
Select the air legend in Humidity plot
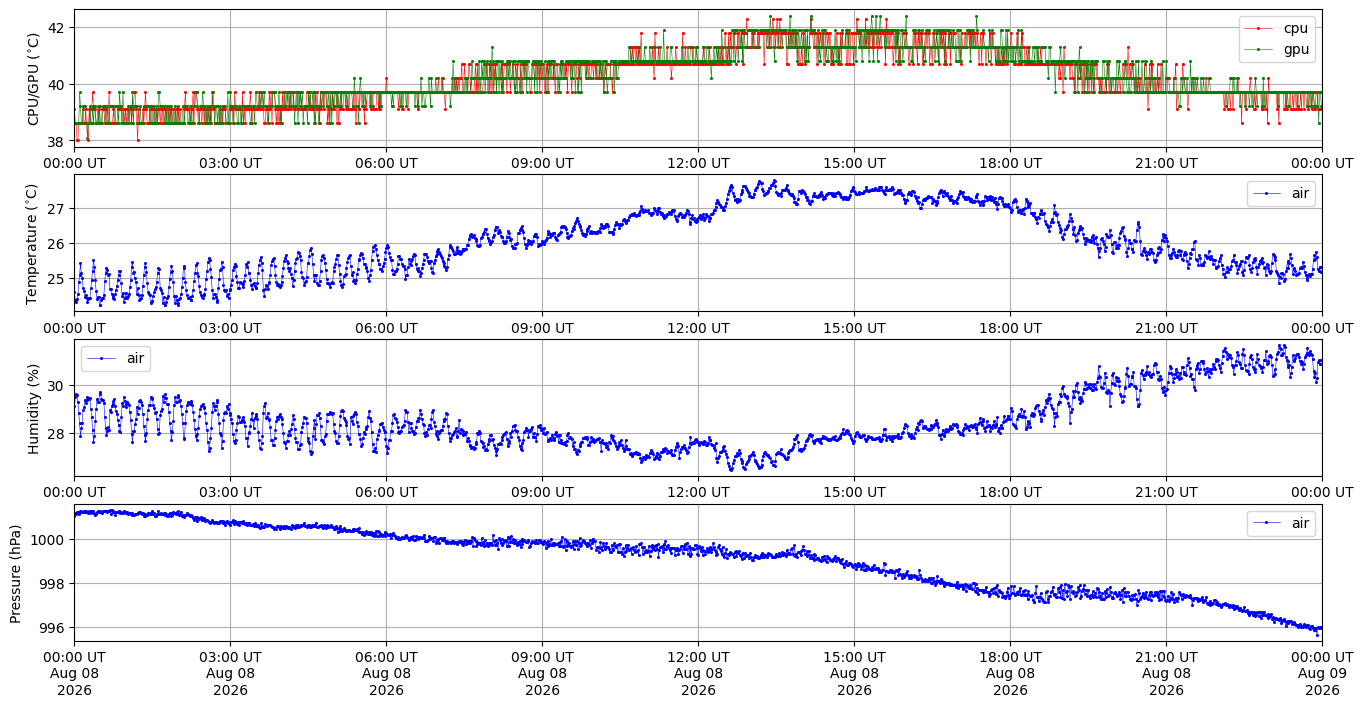click(x=115, y=358)
